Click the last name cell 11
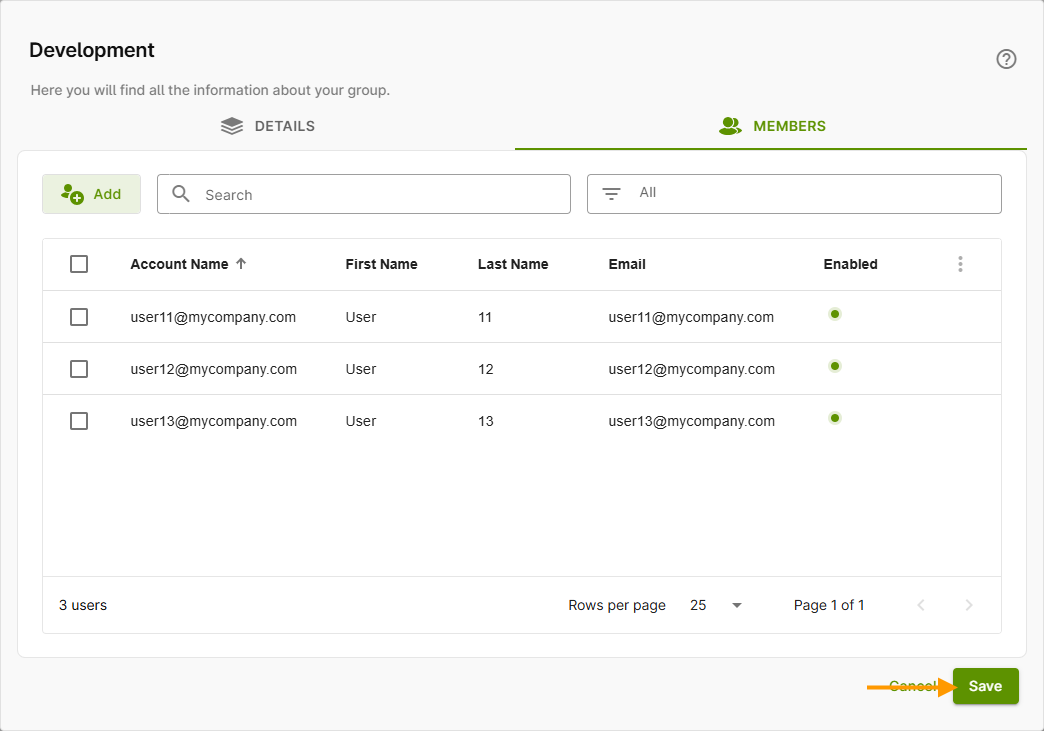1044x731 pixels. [x=485, y=317]
